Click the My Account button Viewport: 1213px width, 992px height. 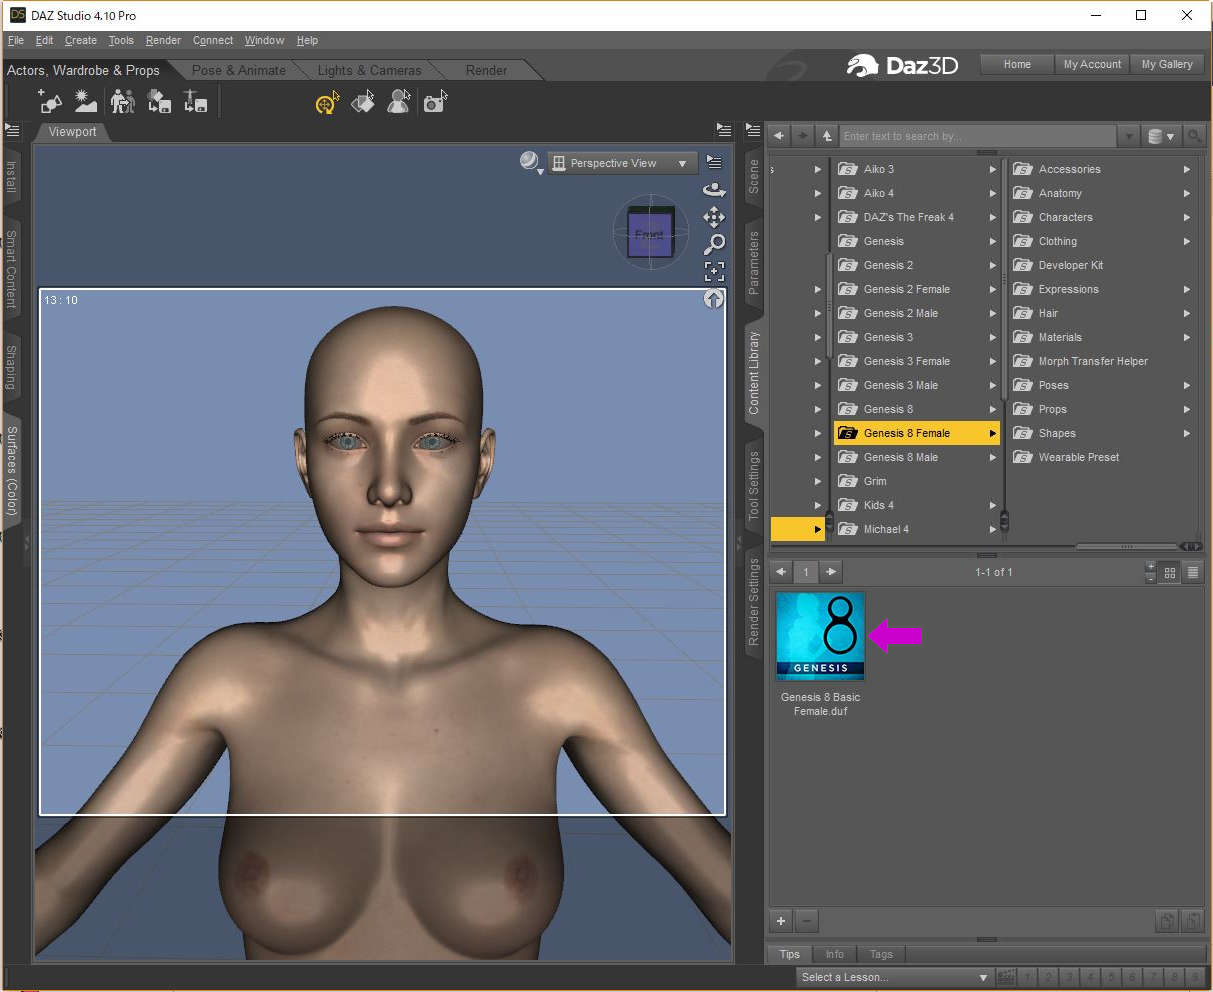[x=1092, y=64]
